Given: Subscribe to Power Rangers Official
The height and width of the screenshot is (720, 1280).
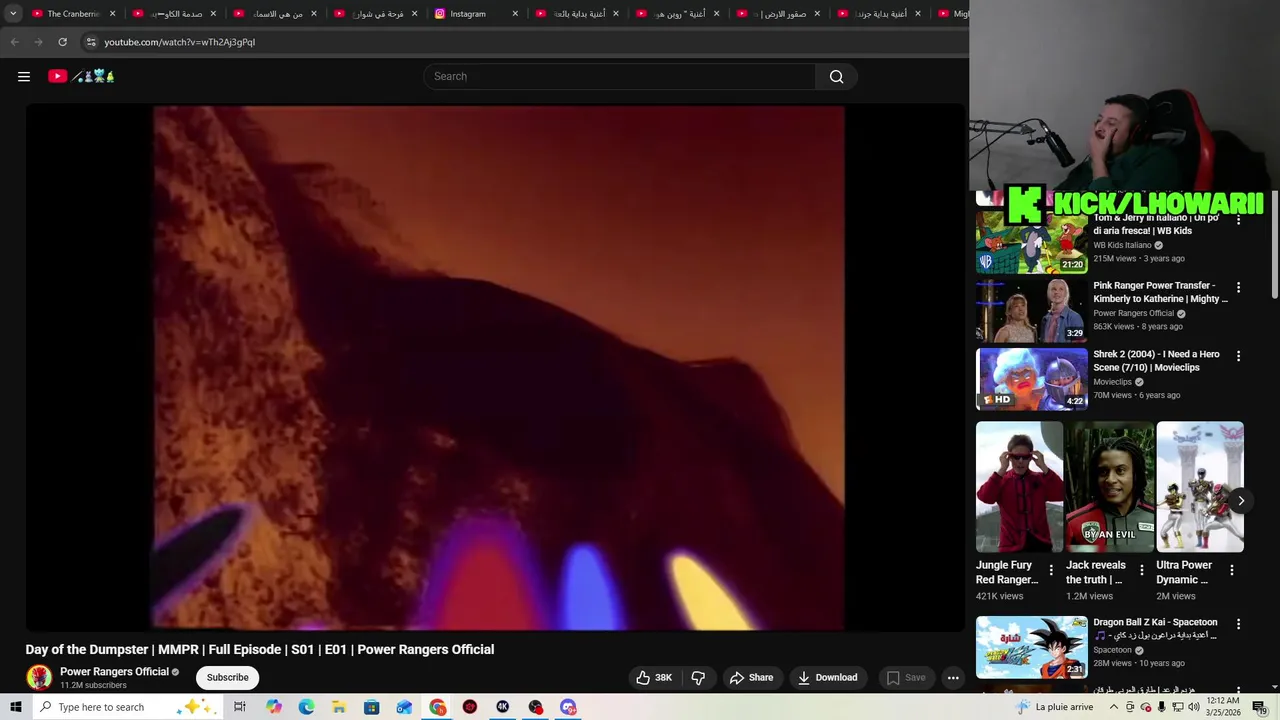Looking at the screenshot, I should click(227, 677).
